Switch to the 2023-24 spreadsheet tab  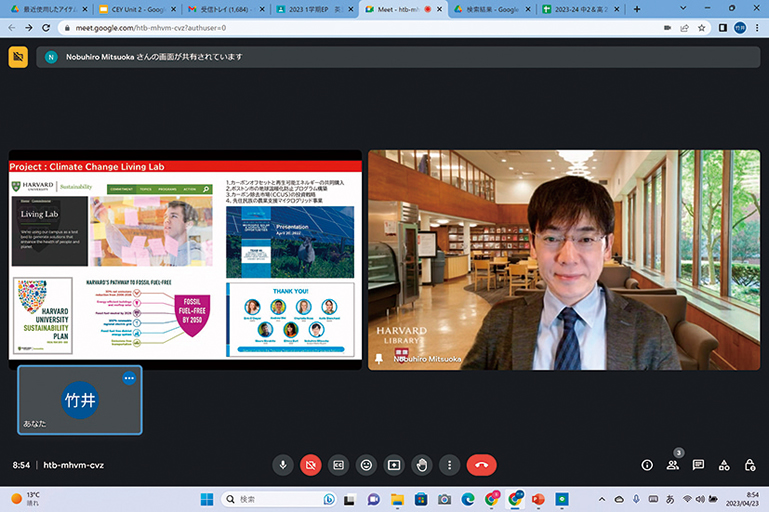(x=581, y=9)
